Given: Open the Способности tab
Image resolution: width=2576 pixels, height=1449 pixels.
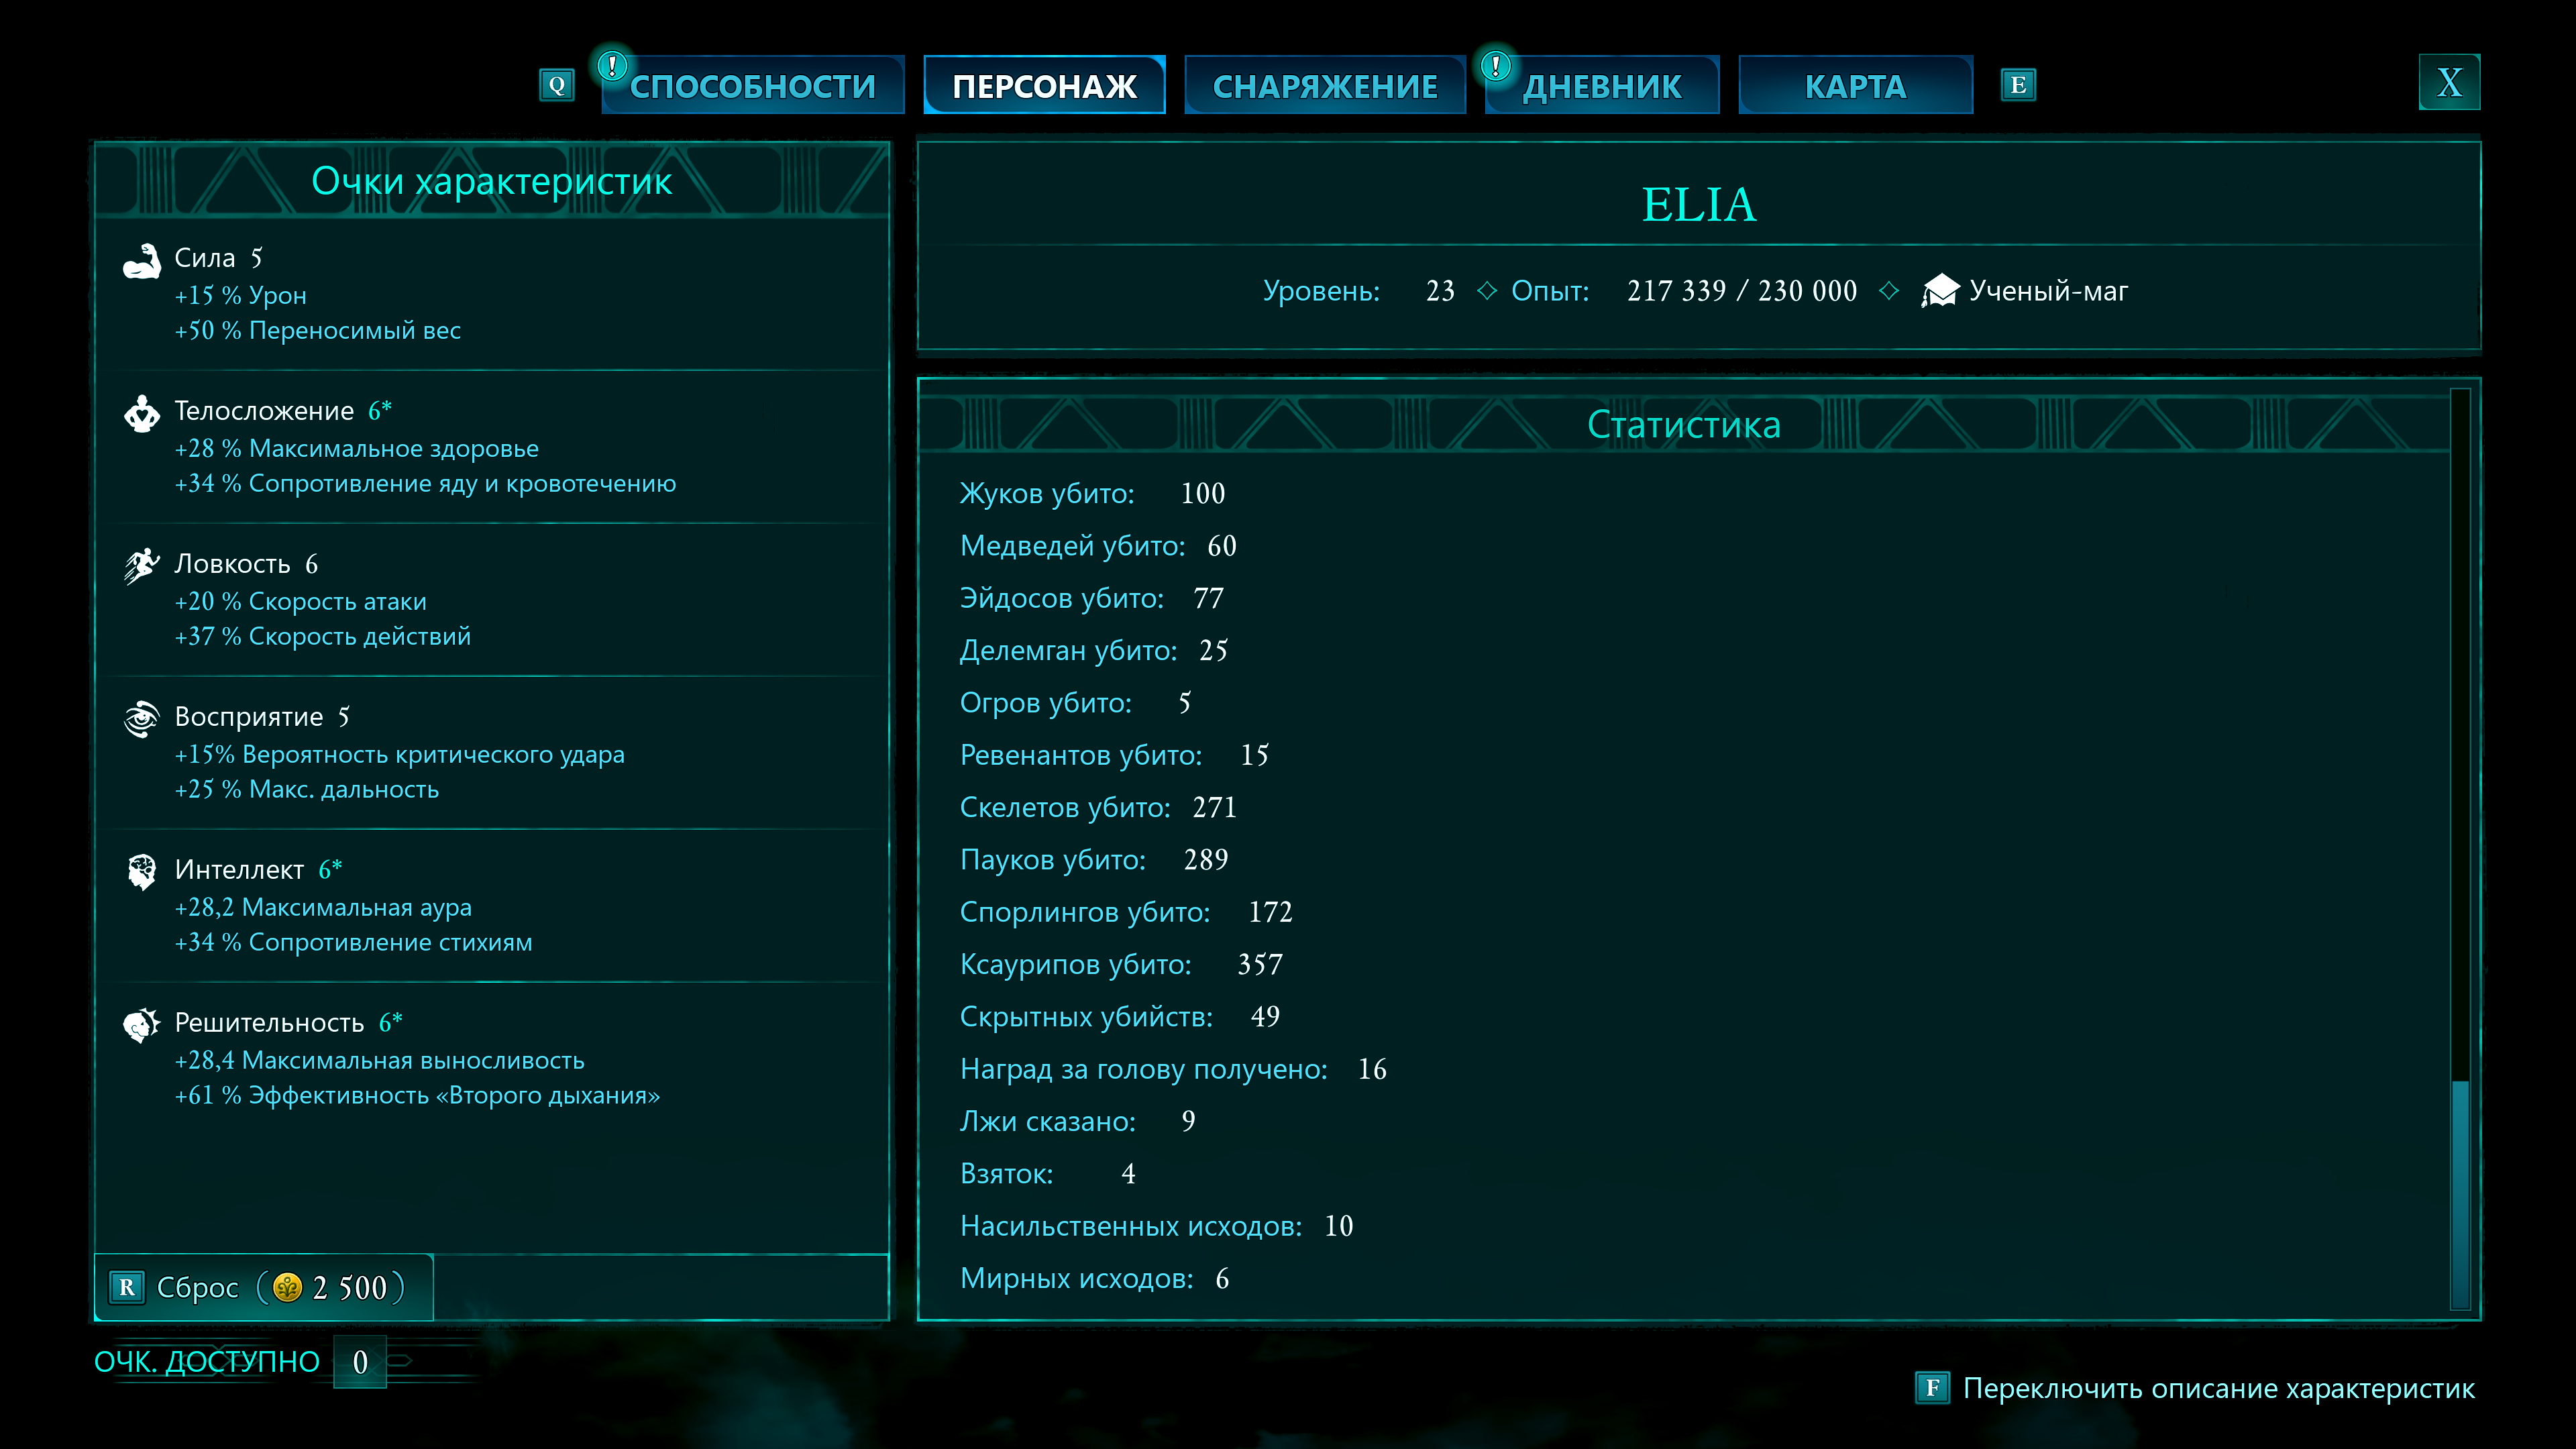Looking at the screenshot, I should tap(753, 86).
